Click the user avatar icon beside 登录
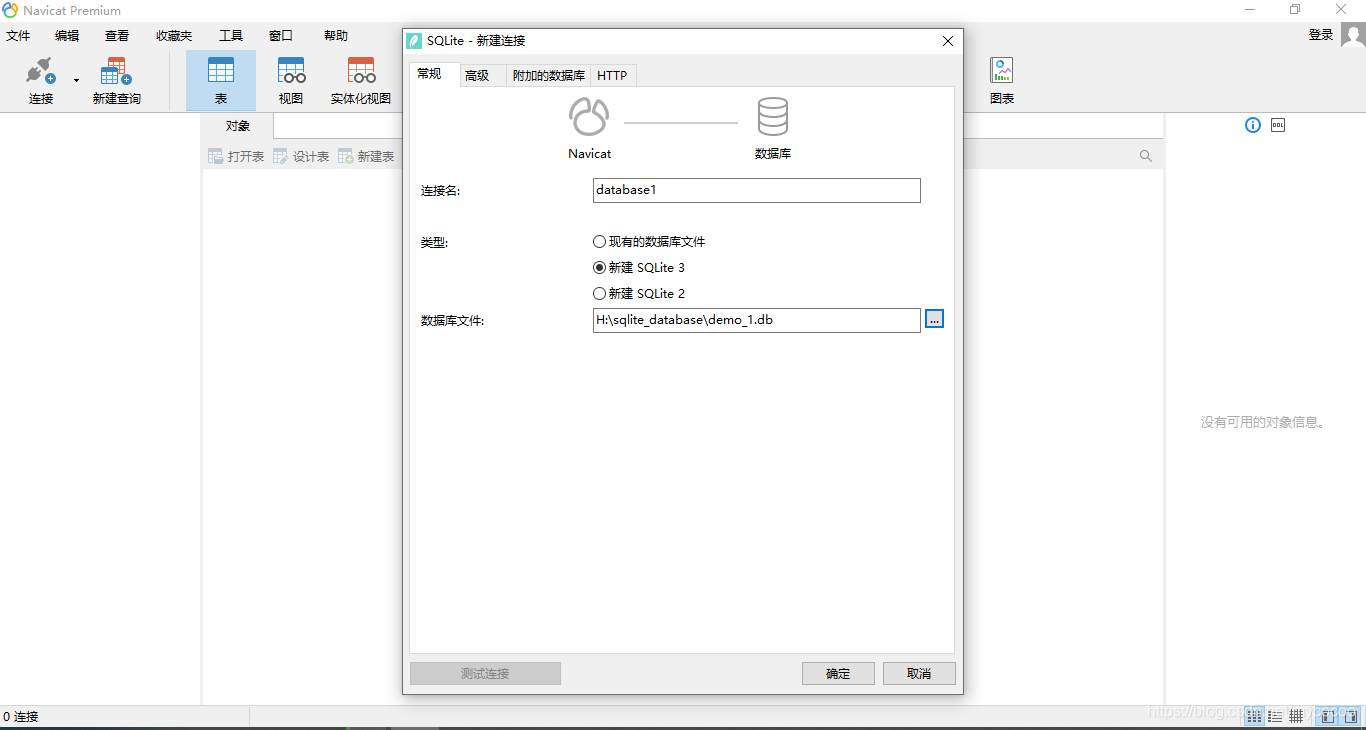This screenshot has height=730, width=1366. point(1353,35)
